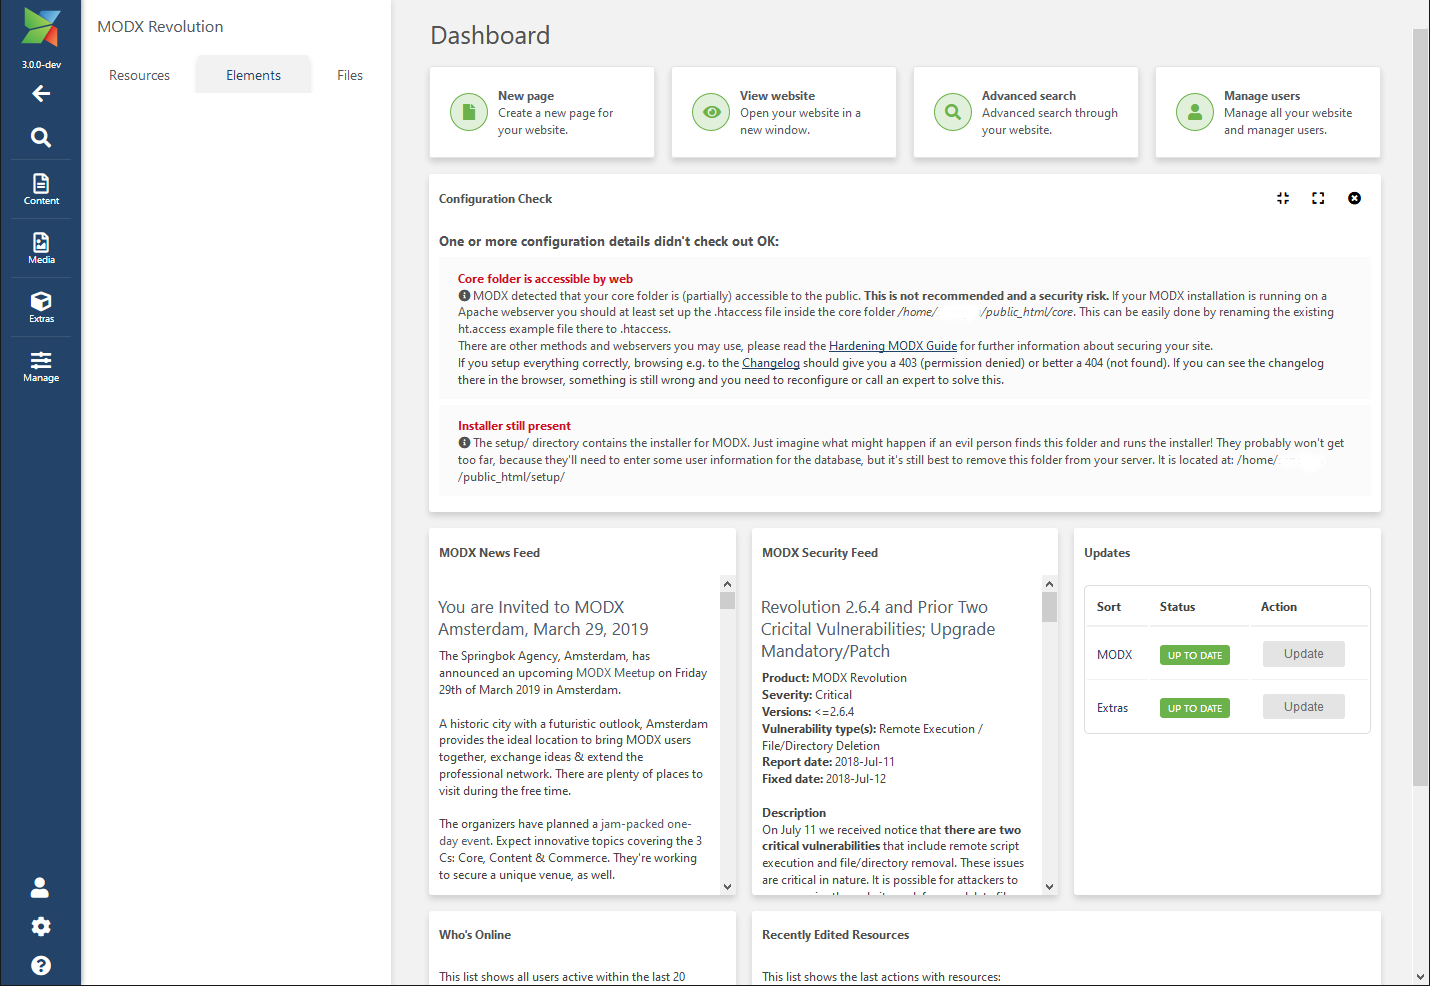
Task: Switch to the Files tab
Action: 350,75
